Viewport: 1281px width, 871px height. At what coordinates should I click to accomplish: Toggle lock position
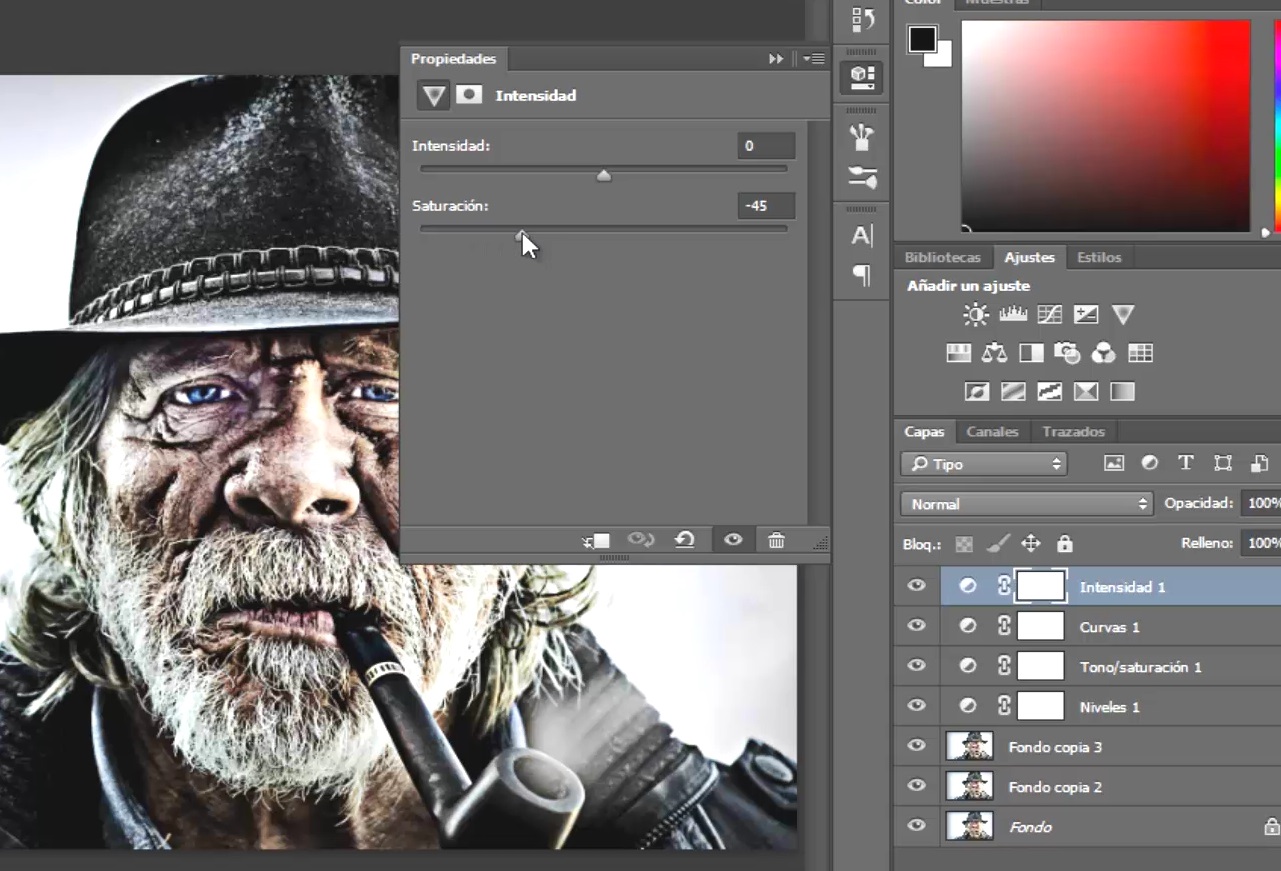click(x=1031, y=544)
